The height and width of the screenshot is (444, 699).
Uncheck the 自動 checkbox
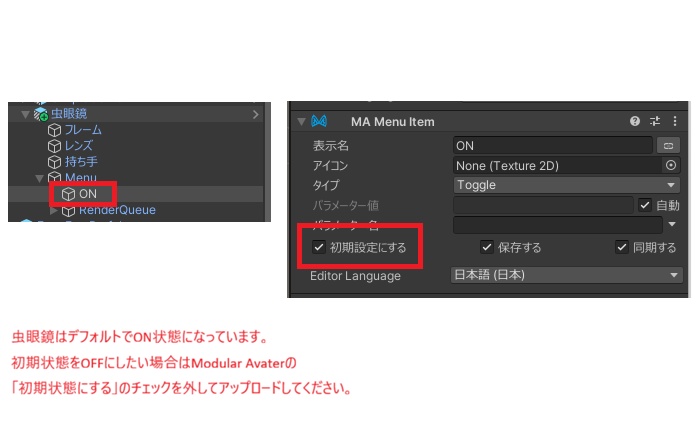pyautogui.click(x=645, y=206)
